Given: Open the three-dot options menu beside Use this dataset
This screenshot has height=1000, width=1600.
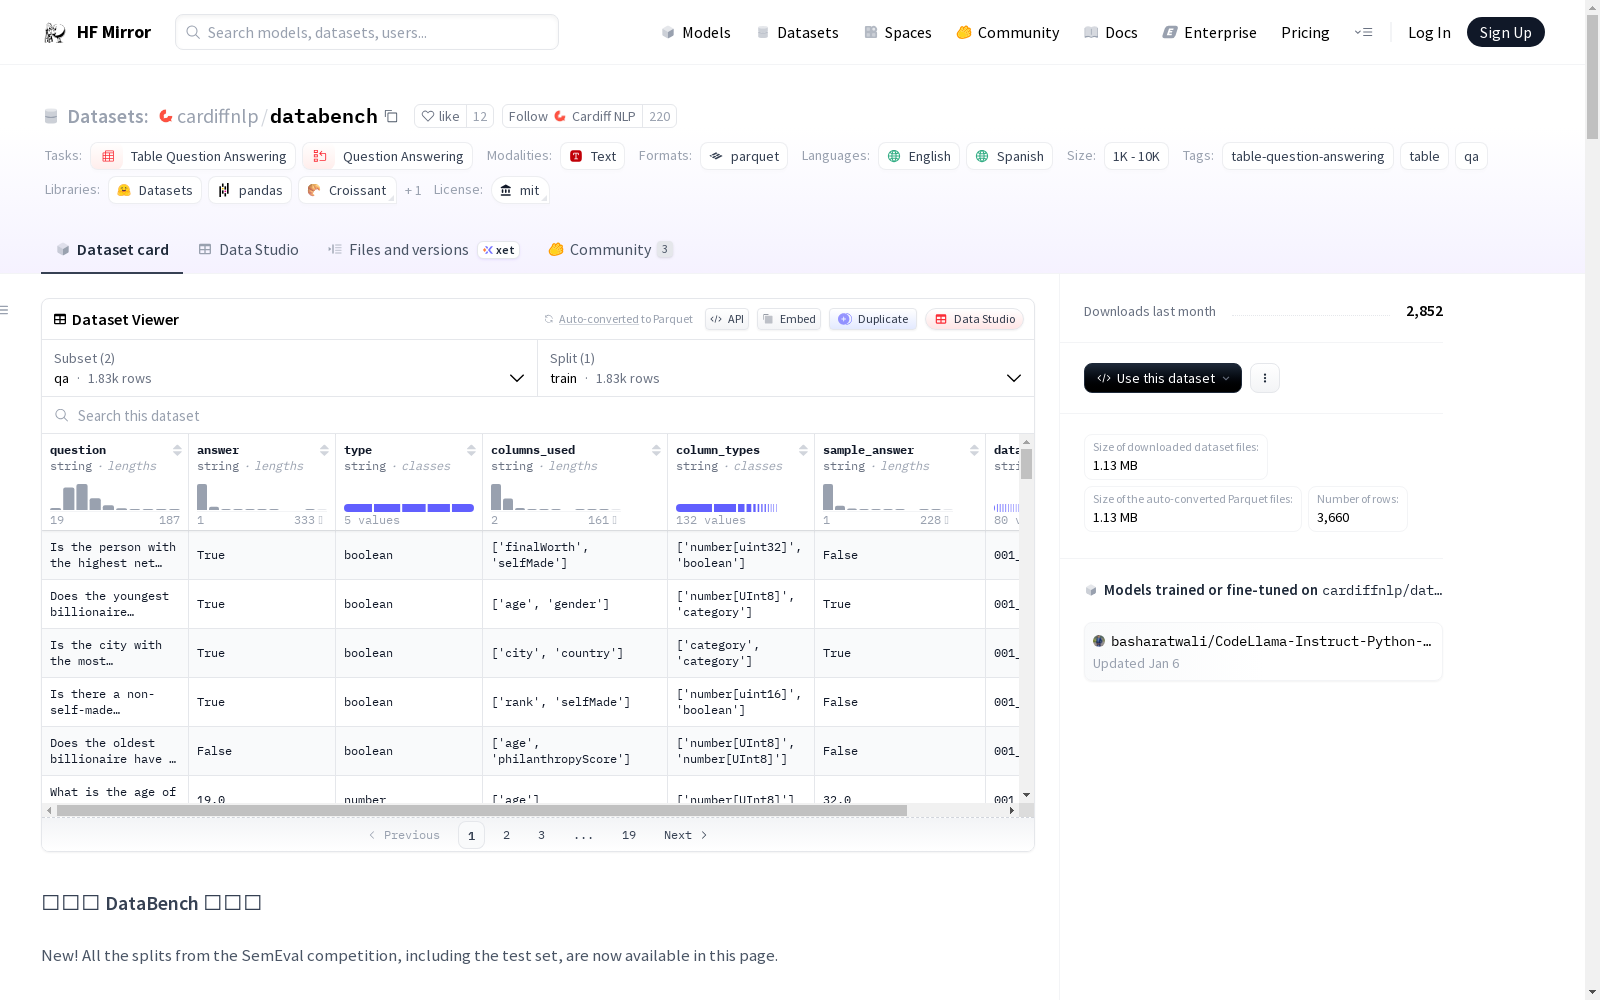Looking at the screenshot, I should click(x=1265, y=378).
